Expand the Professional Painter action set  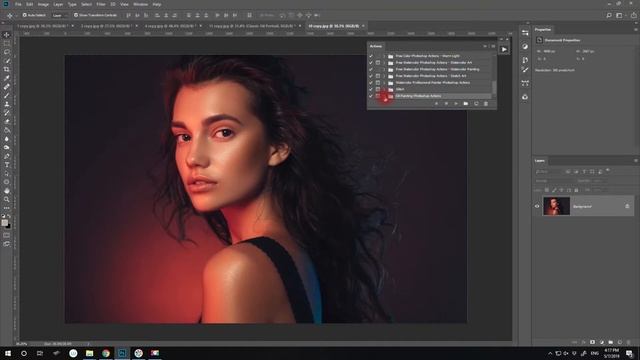click(x=384, y=82)
